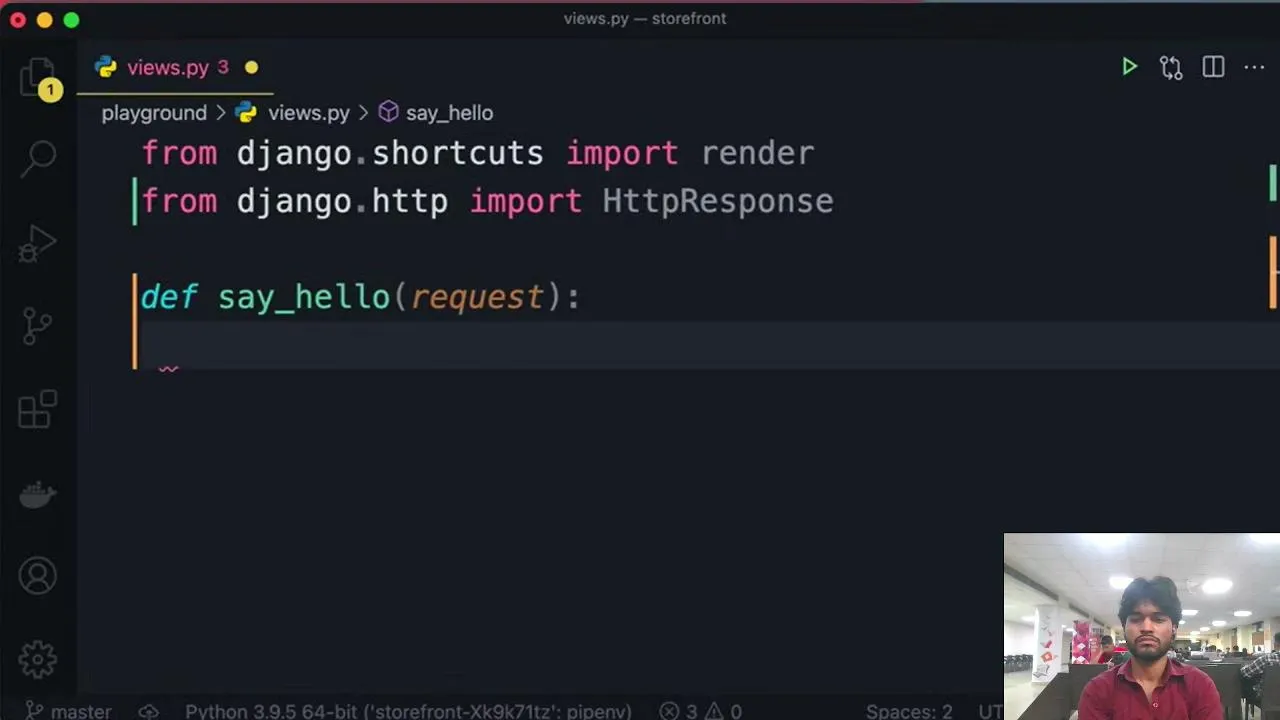Click request parameter in function definition
This screenshot has height=720, width=1280.
point(477,297)
